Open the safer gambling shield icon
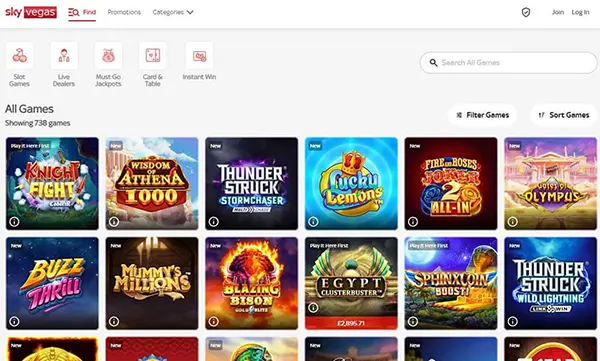This screenshot has width=600, height=361. (526, 12)
